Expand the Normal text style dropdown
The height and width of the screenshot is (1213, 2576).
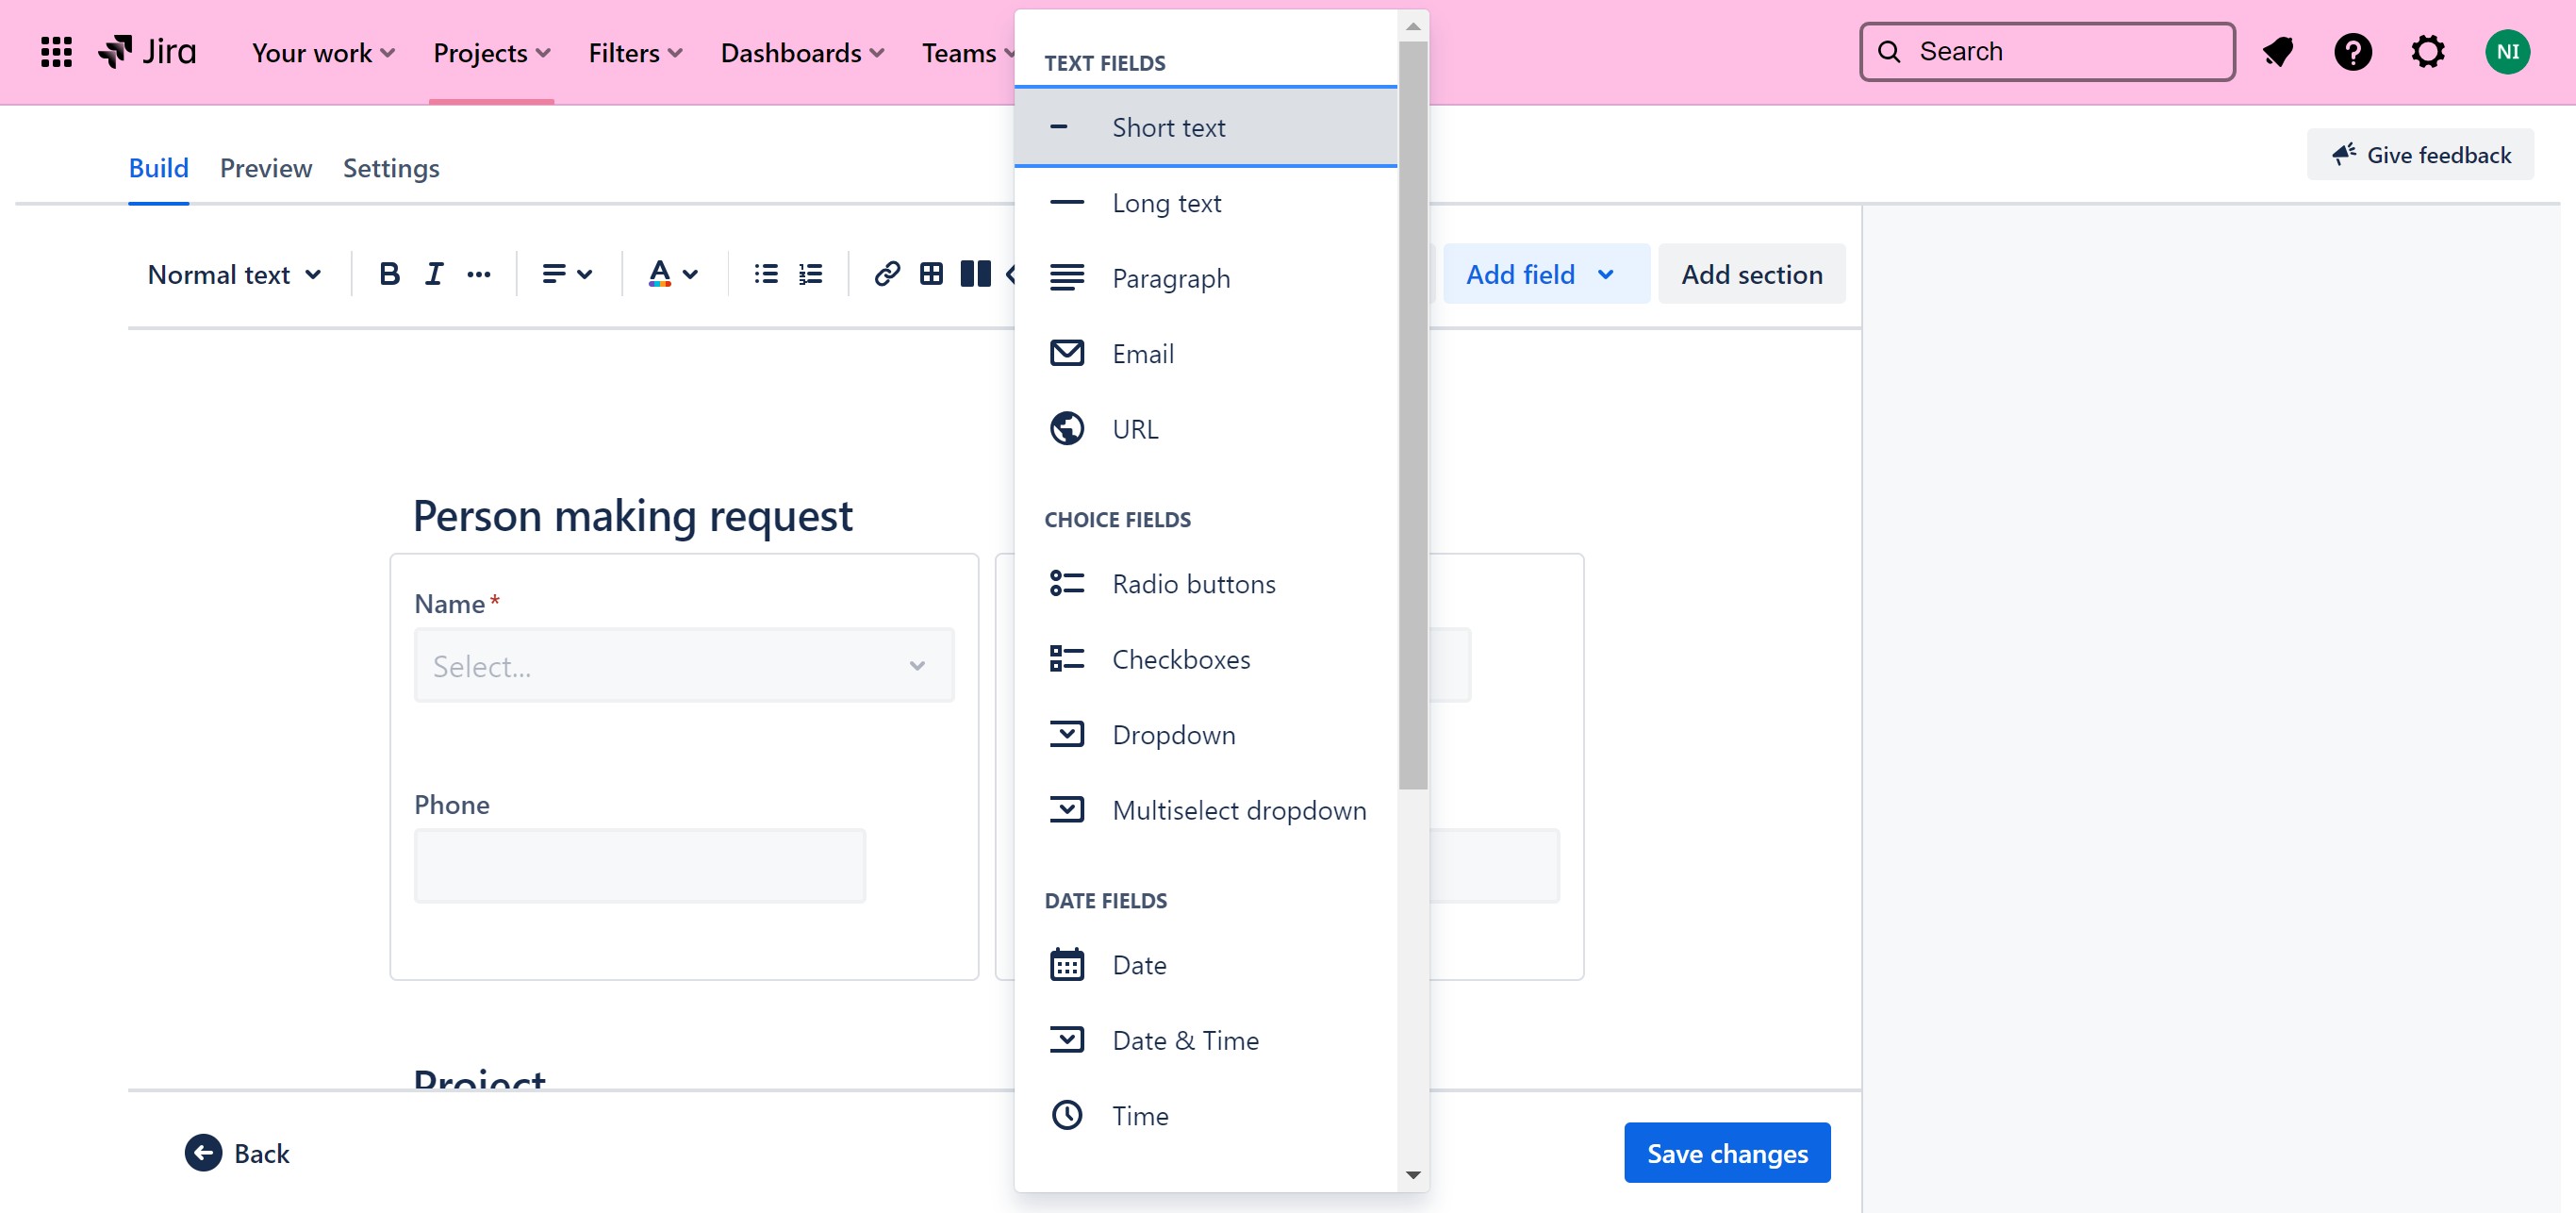(x=234, y=274)
